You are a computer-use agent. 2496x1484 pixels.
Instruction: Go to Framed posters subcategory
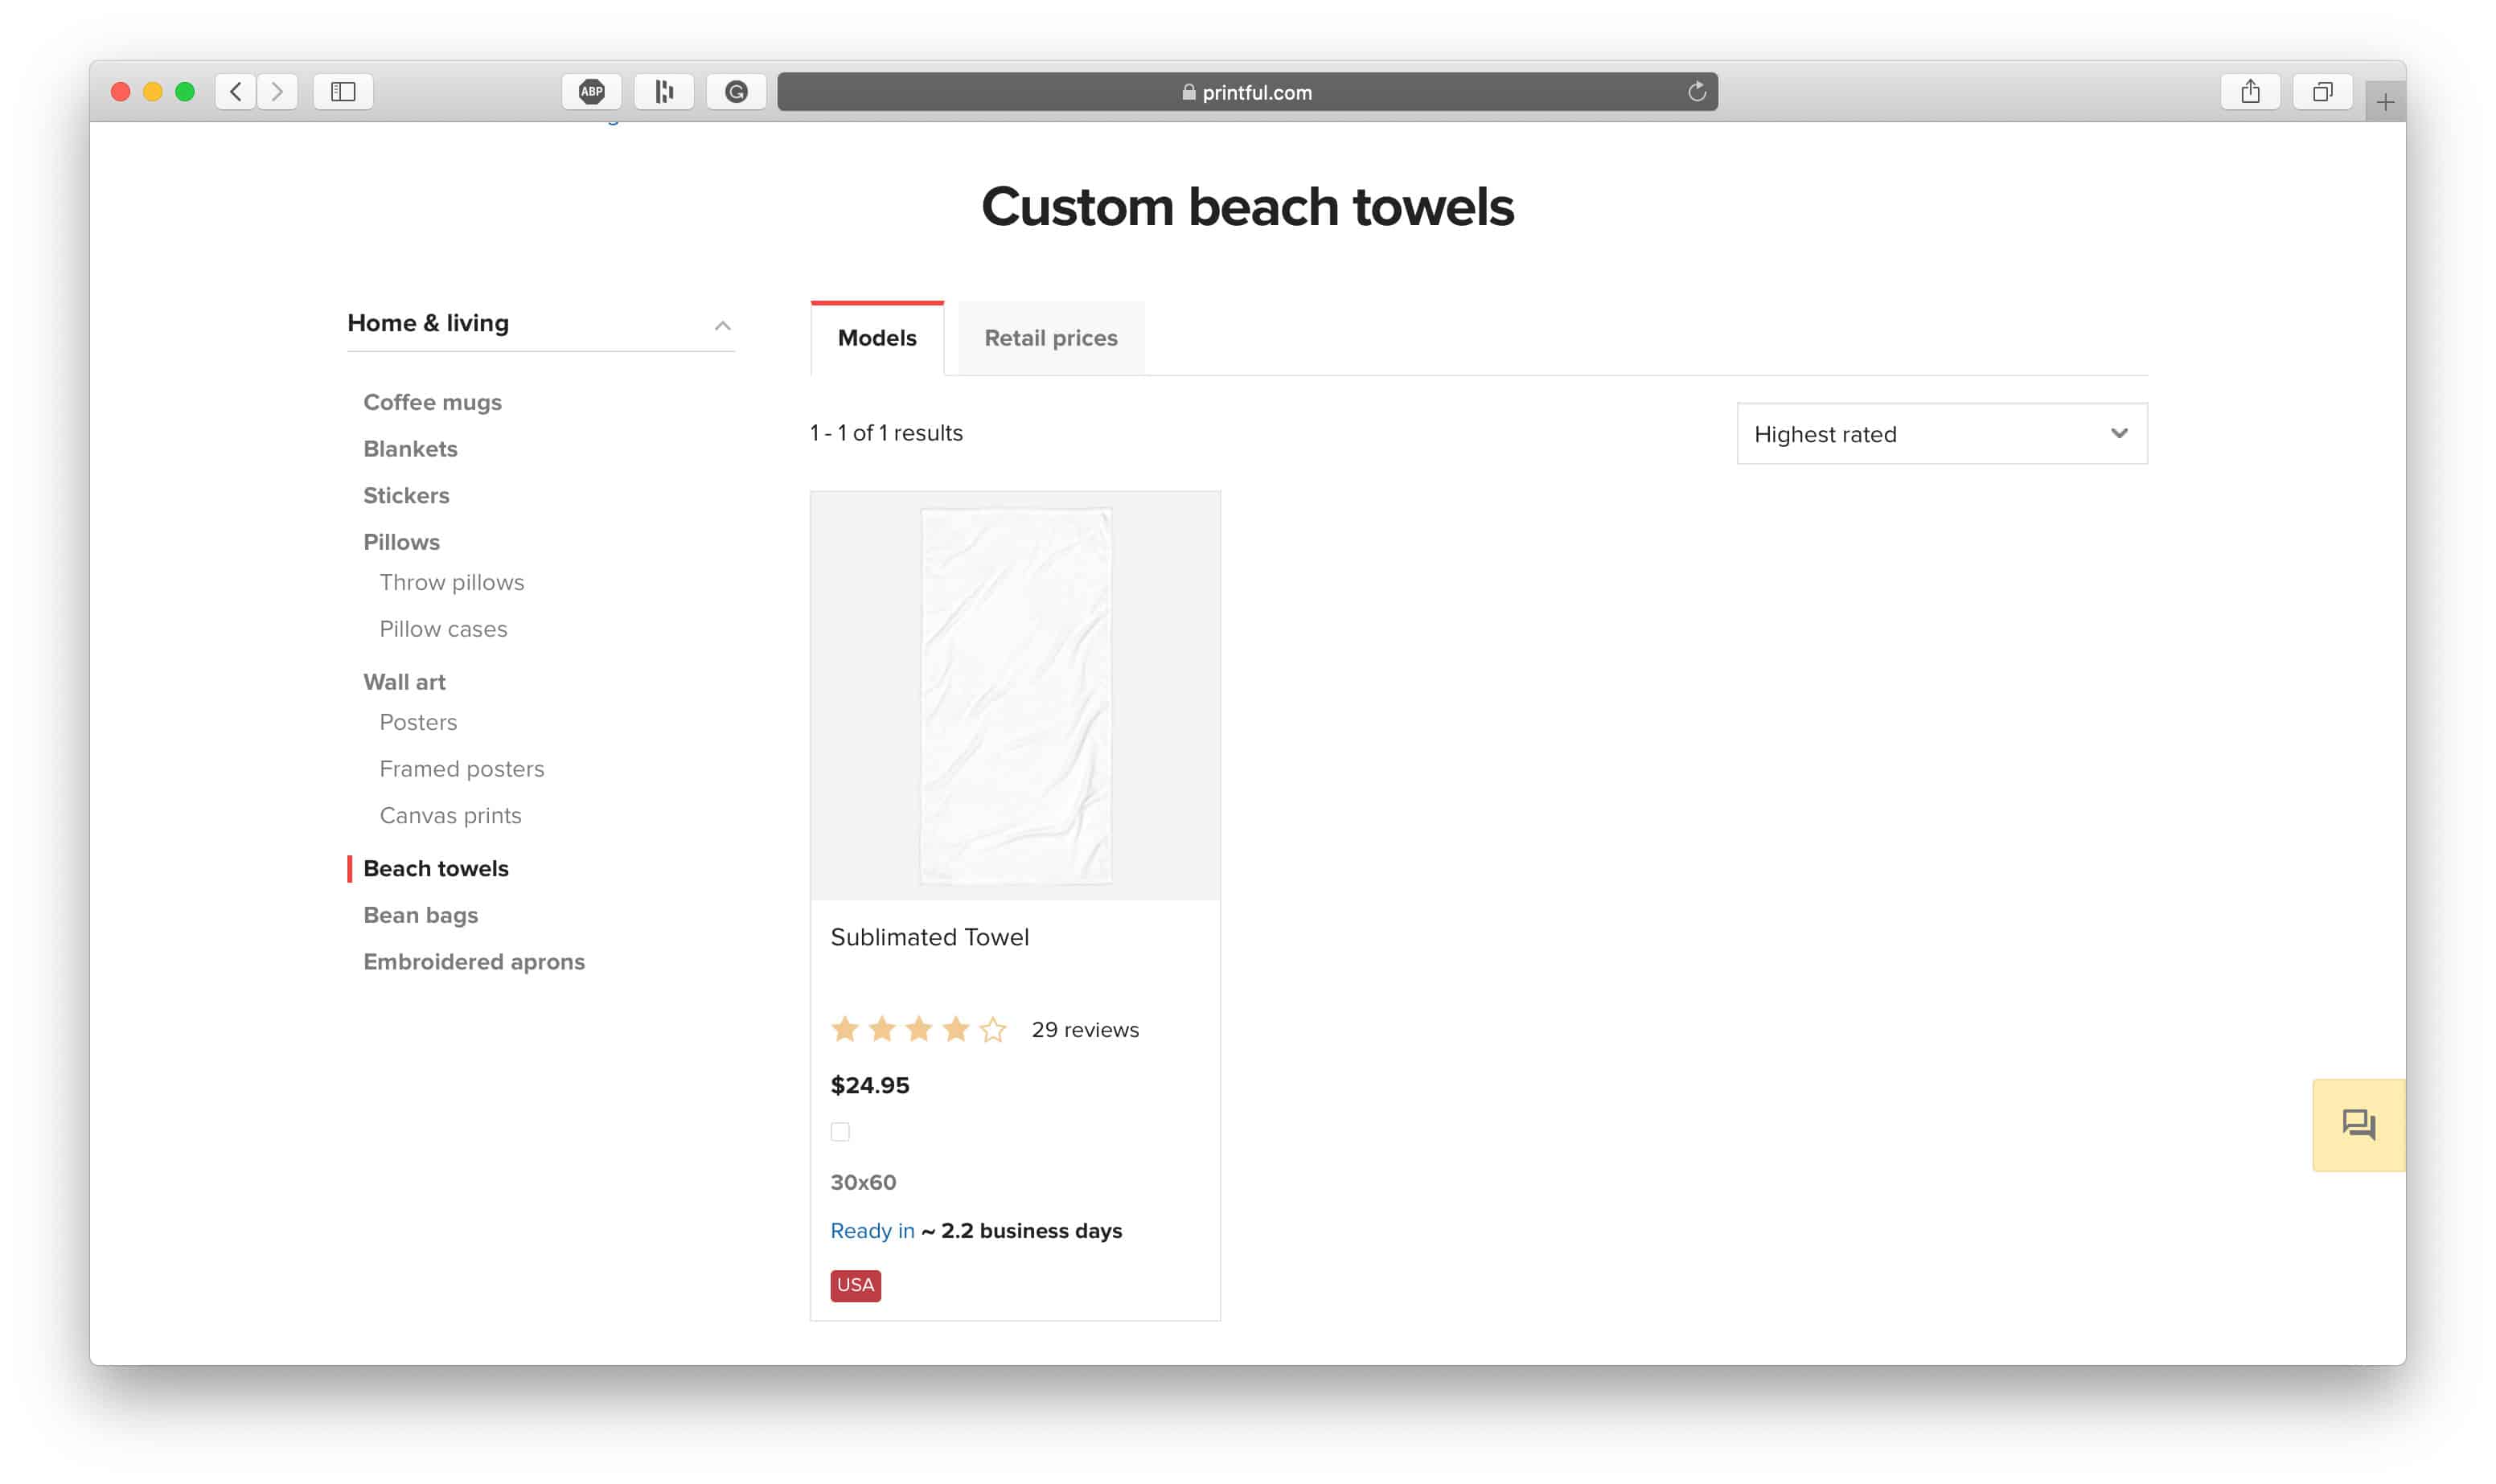tap(462, 769)
